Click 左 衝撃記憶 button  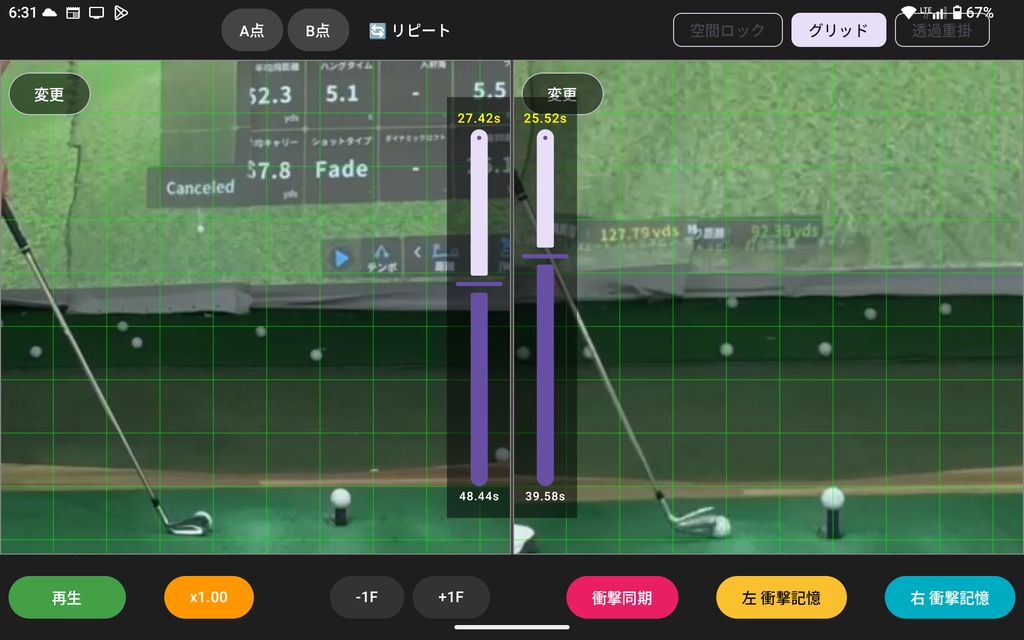point(781,597)
